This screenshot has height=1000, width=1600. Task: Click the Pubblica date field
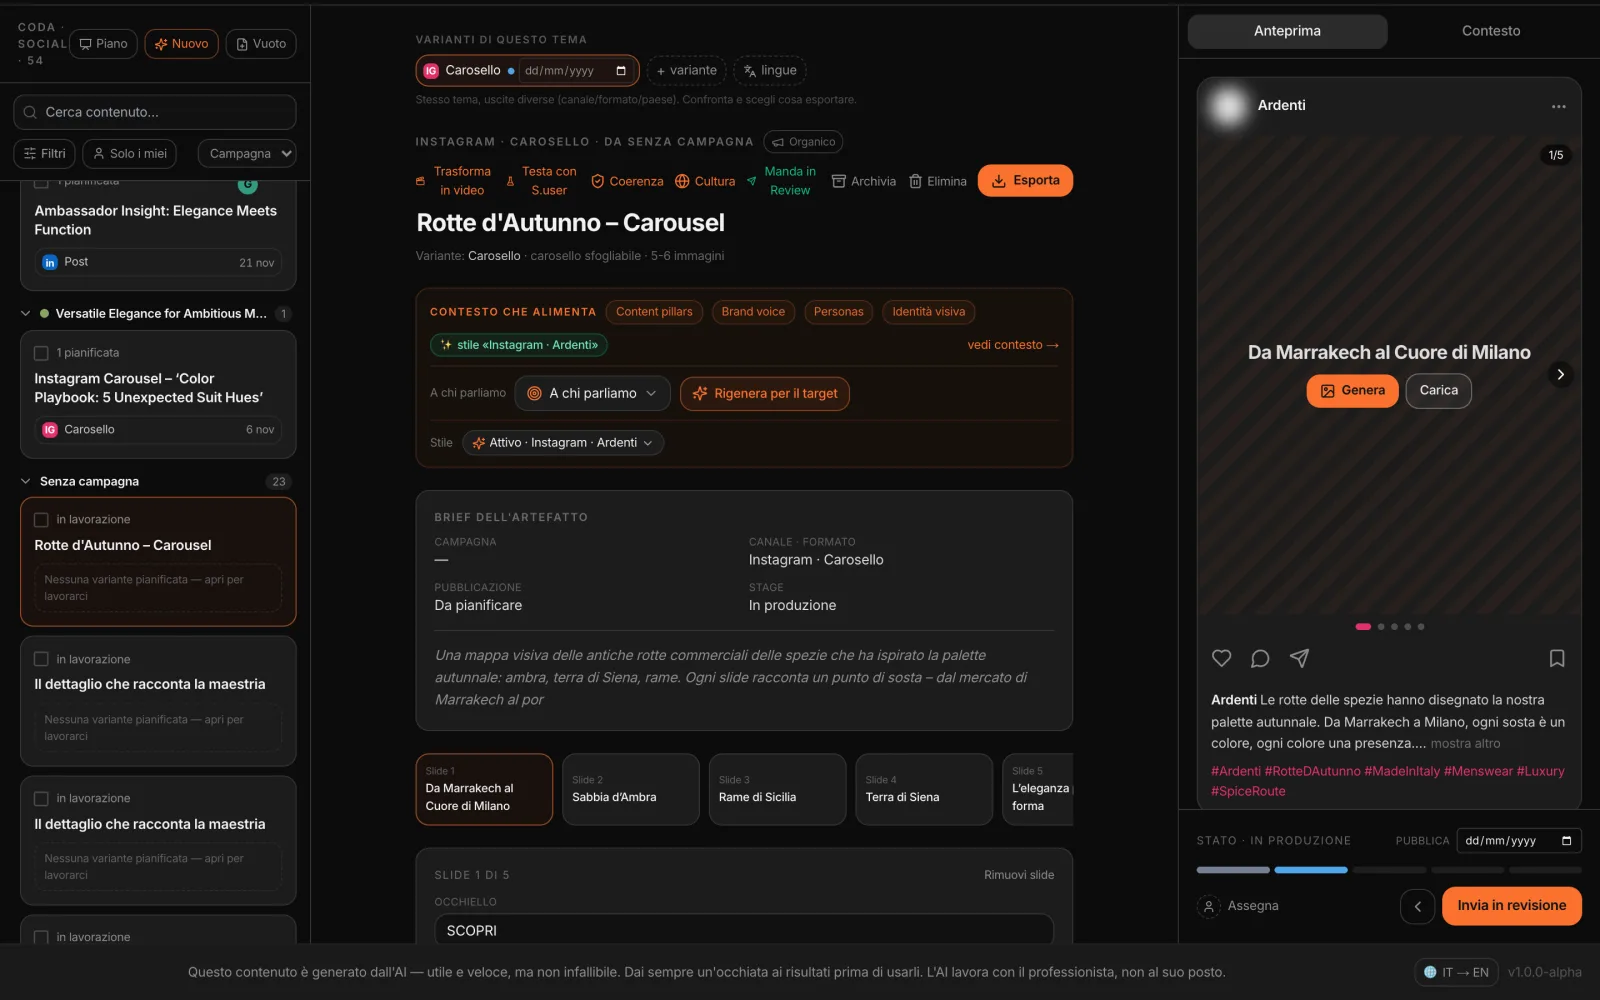point(1519,841)
